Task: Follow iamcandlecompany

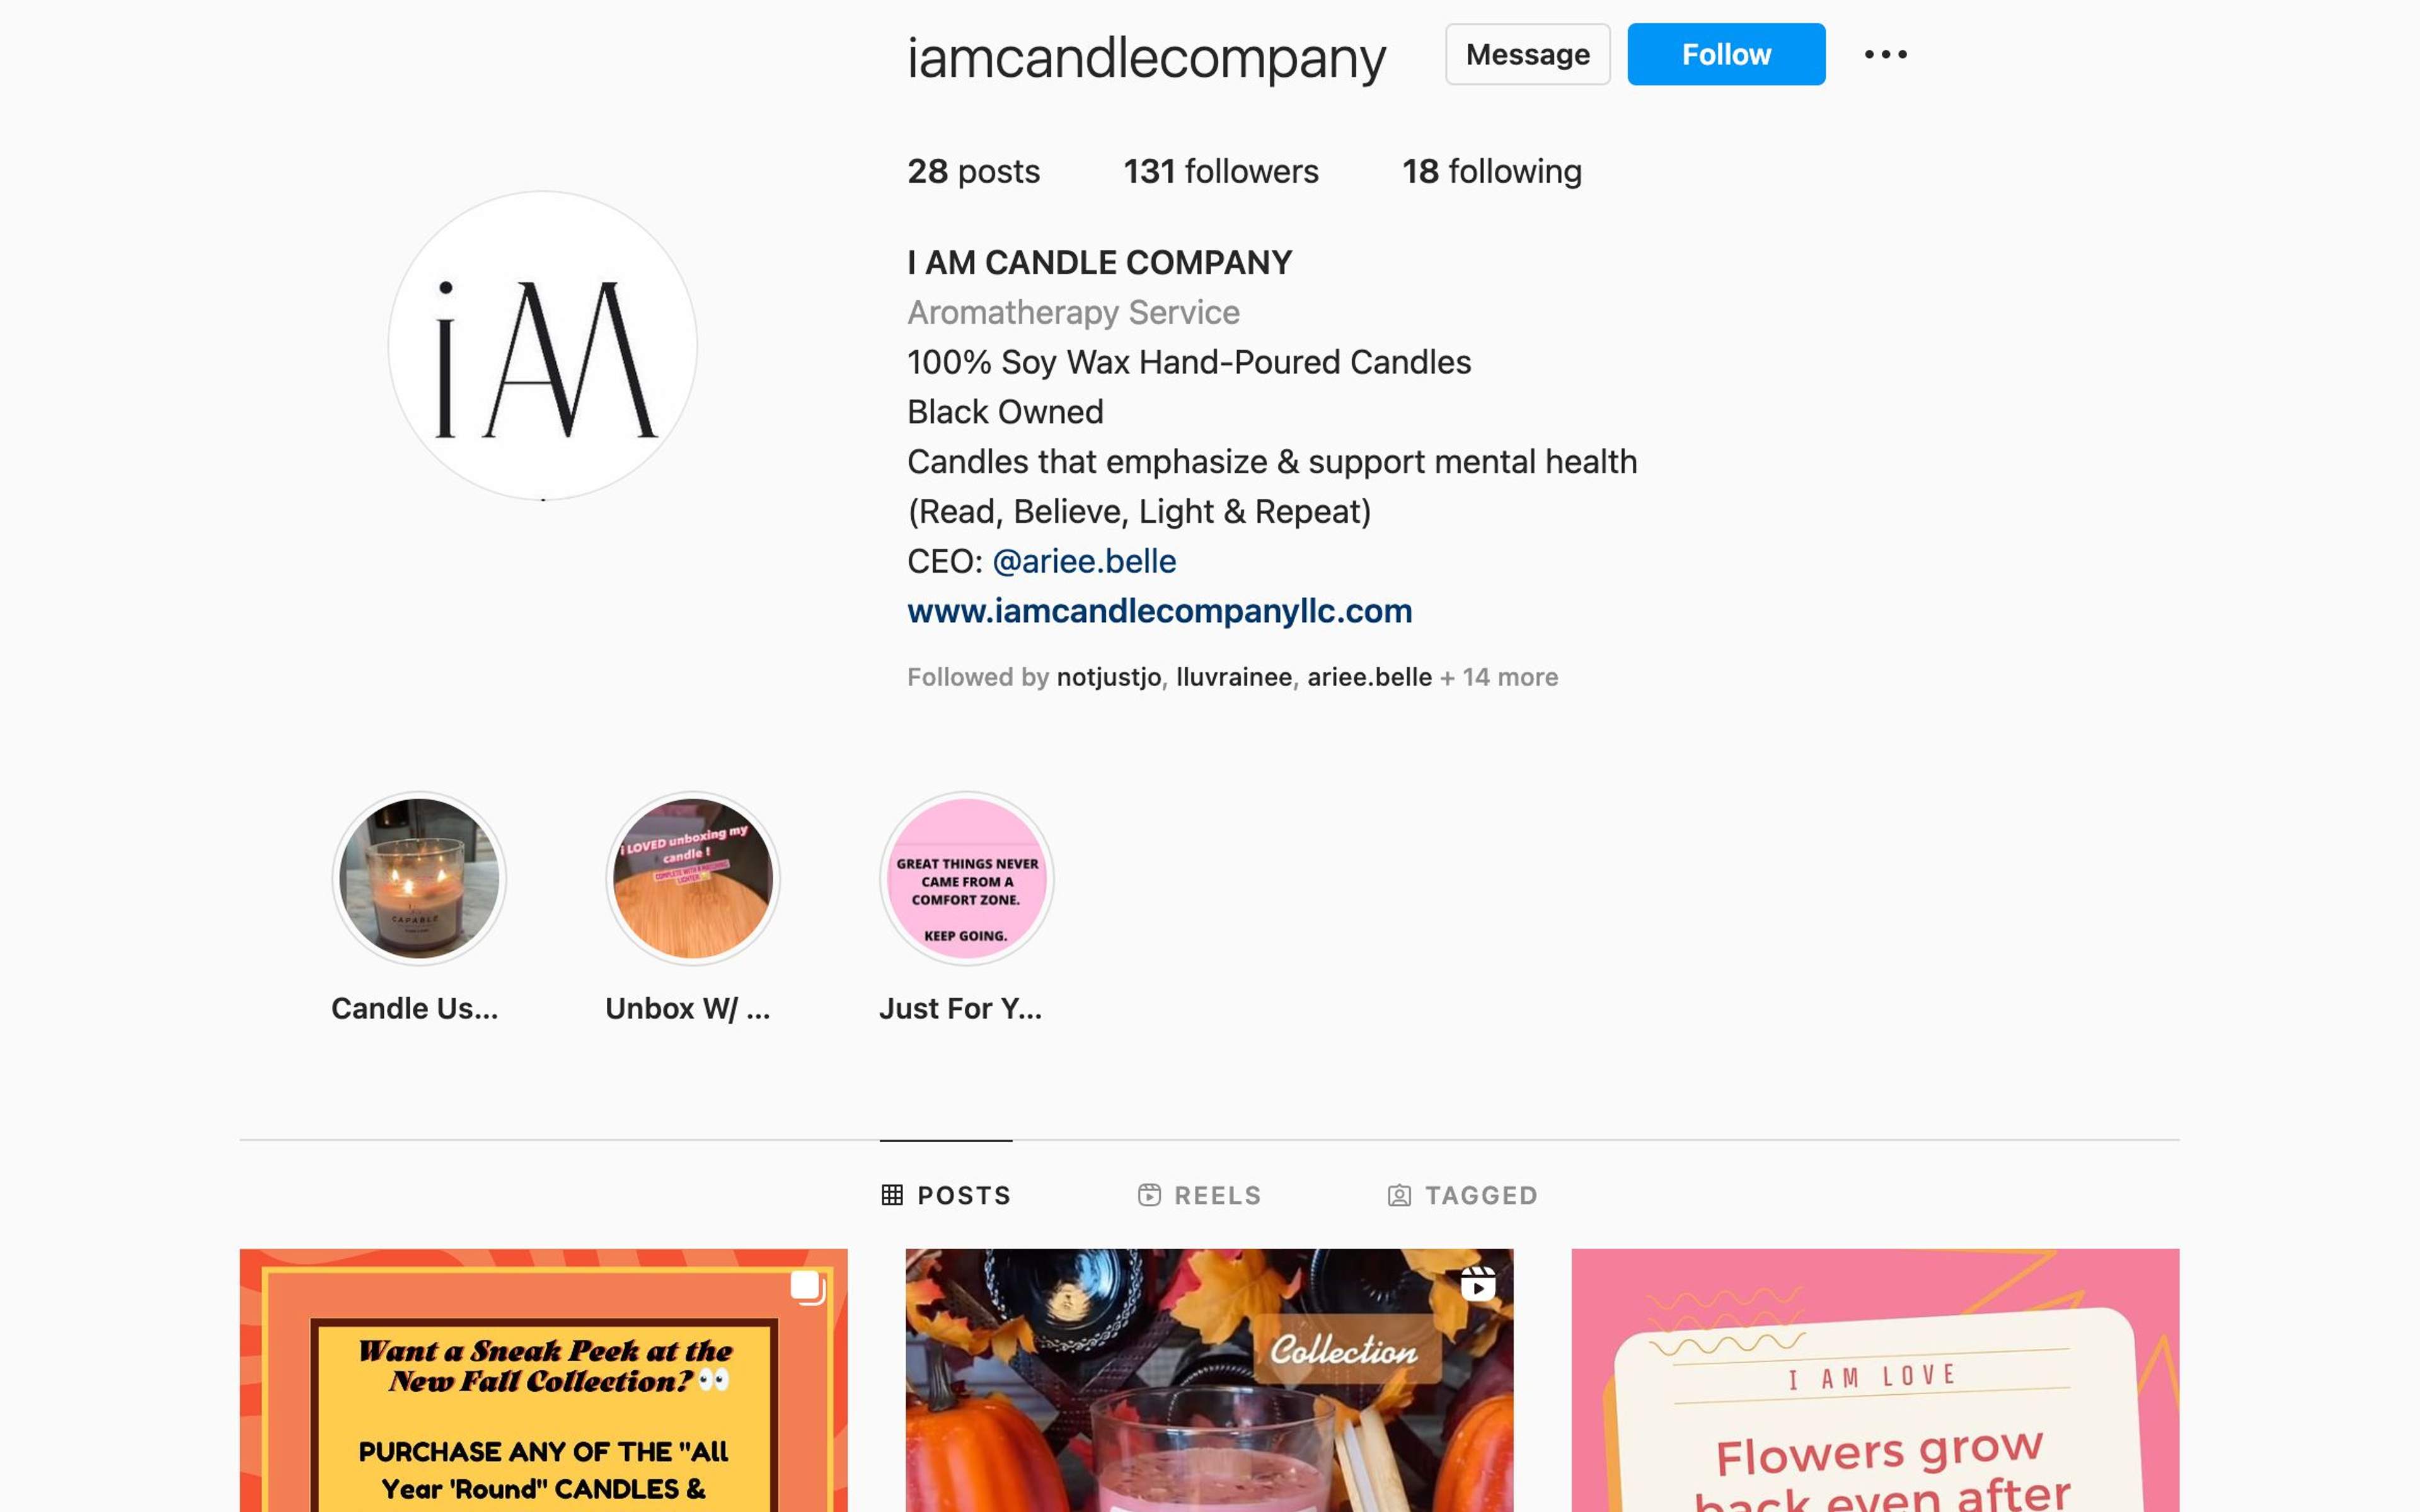Action: (1726, 54)
